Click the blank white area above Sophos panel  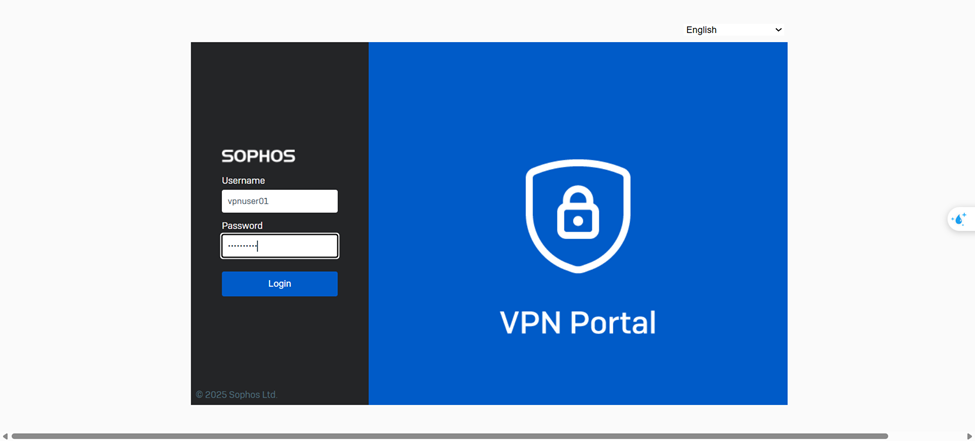(x=400, y=20)
